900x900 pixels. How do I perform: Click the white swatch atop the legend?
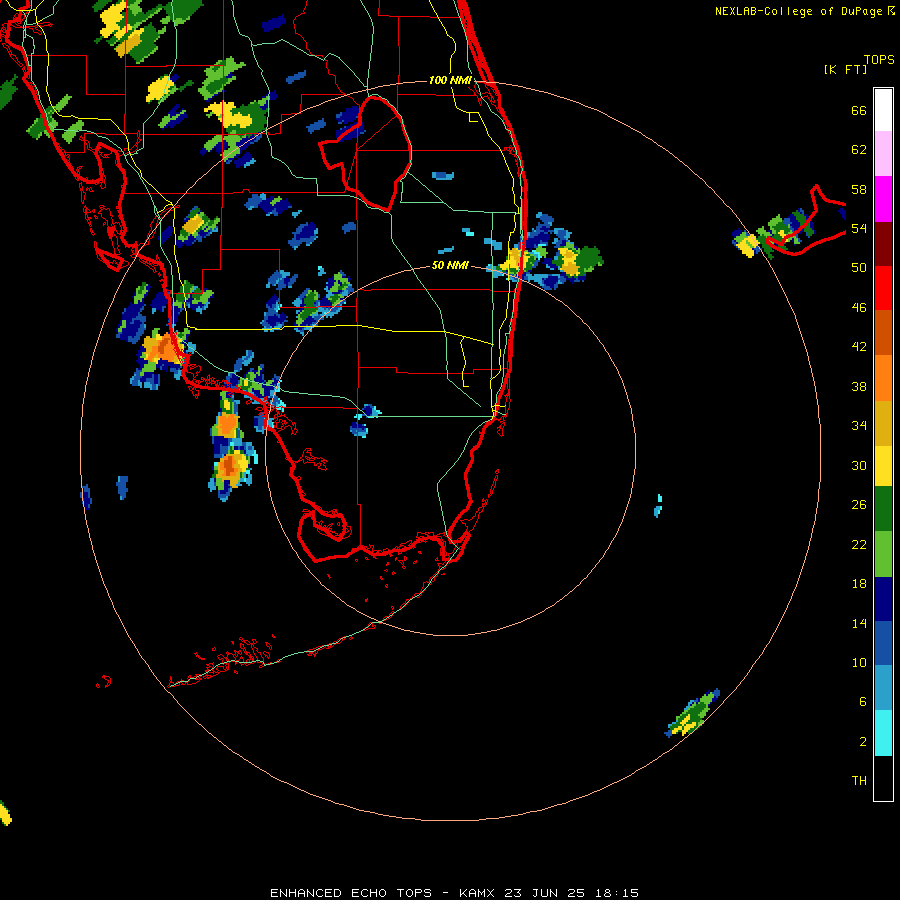pos(883,110)
